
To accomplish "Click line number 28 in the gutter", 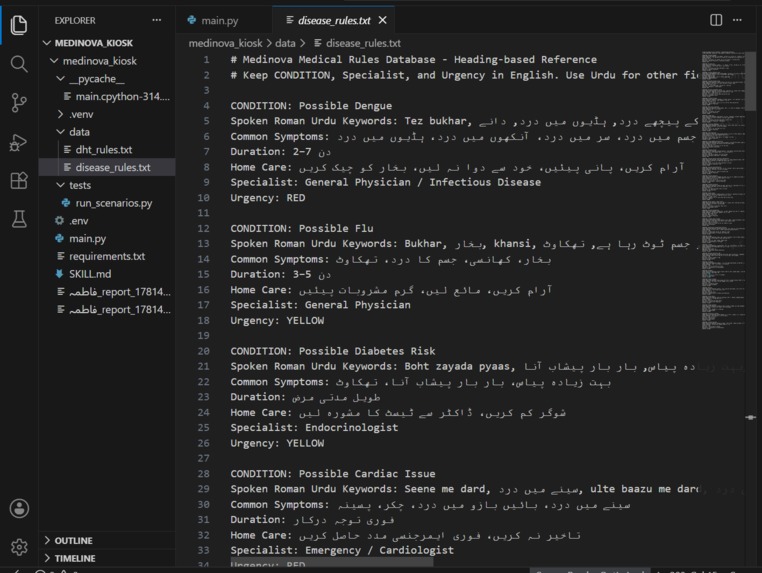I will point(204,473).
